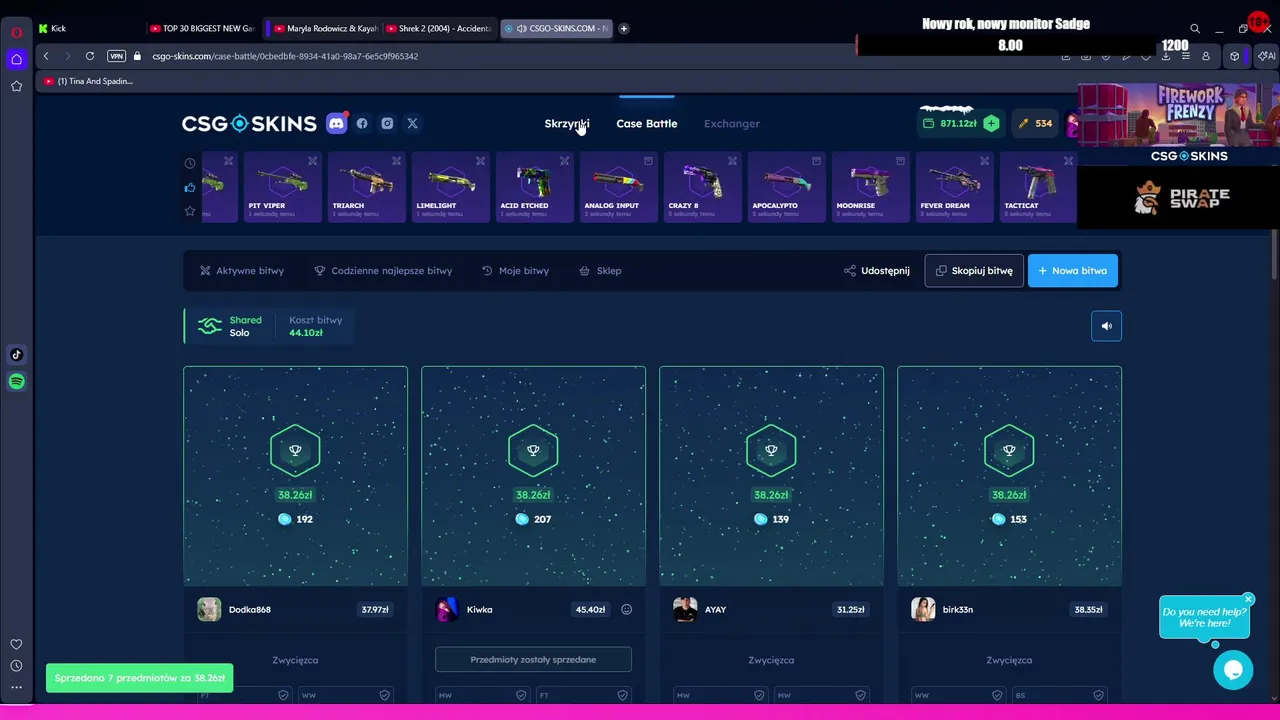
Task: Open the X (Twitter) icon
Action: point(412,124)
